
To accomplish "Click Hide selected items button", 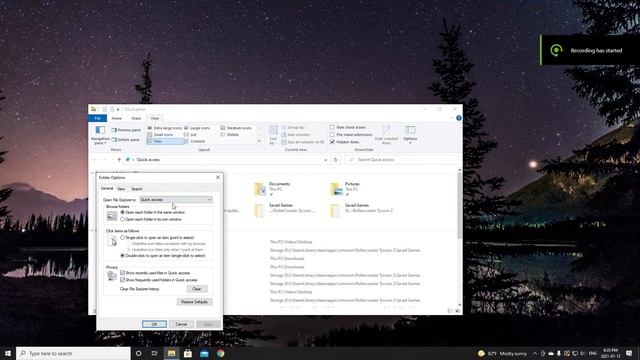I will [386, 135].
